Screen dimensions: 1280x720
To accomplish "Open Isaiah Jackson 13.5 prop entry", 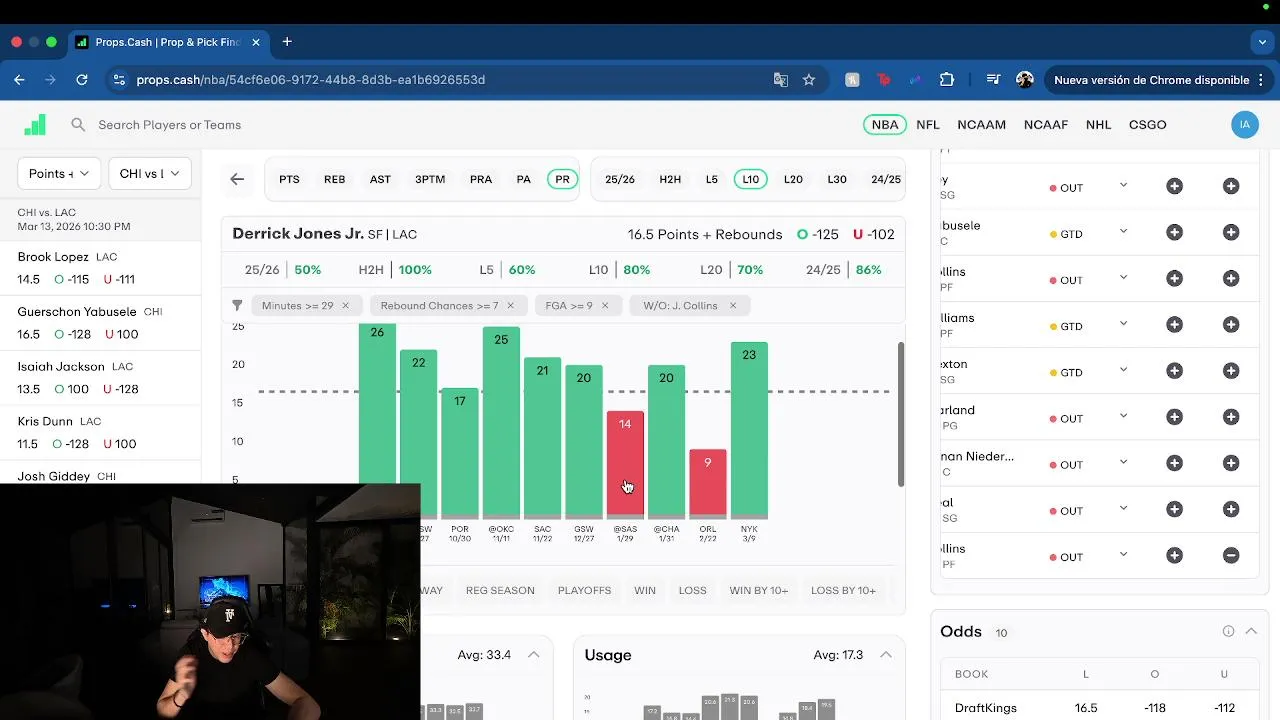I will click(100, 378).
